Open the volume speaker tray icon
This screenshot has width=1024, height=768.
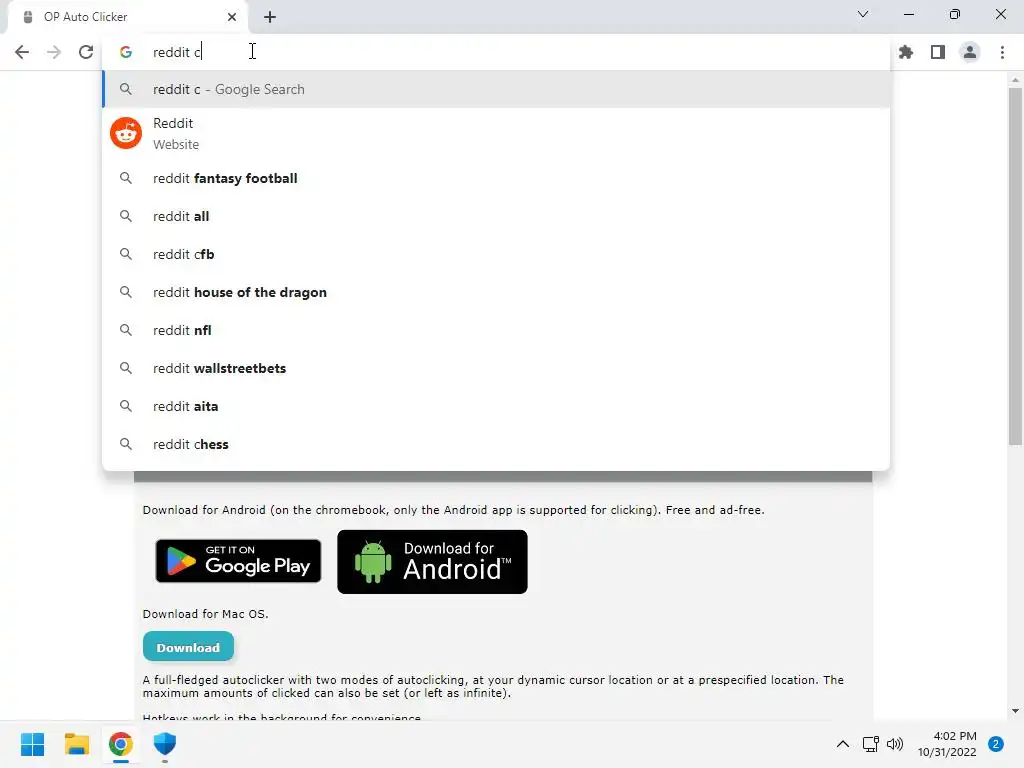point(895,744)
